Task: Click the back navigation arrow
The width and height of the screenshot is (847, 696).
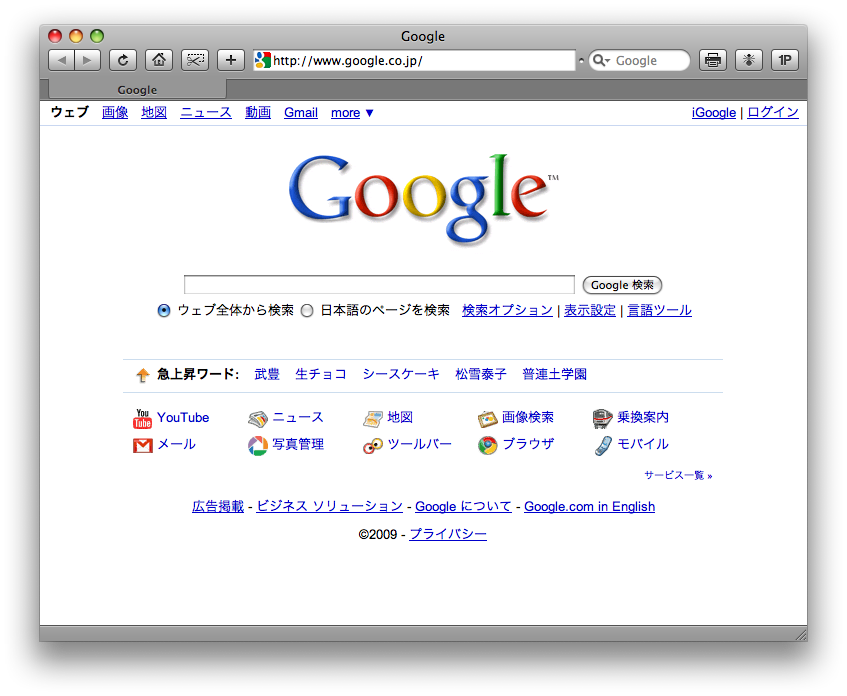Action: pyautogui.click(x=61, y=60)
